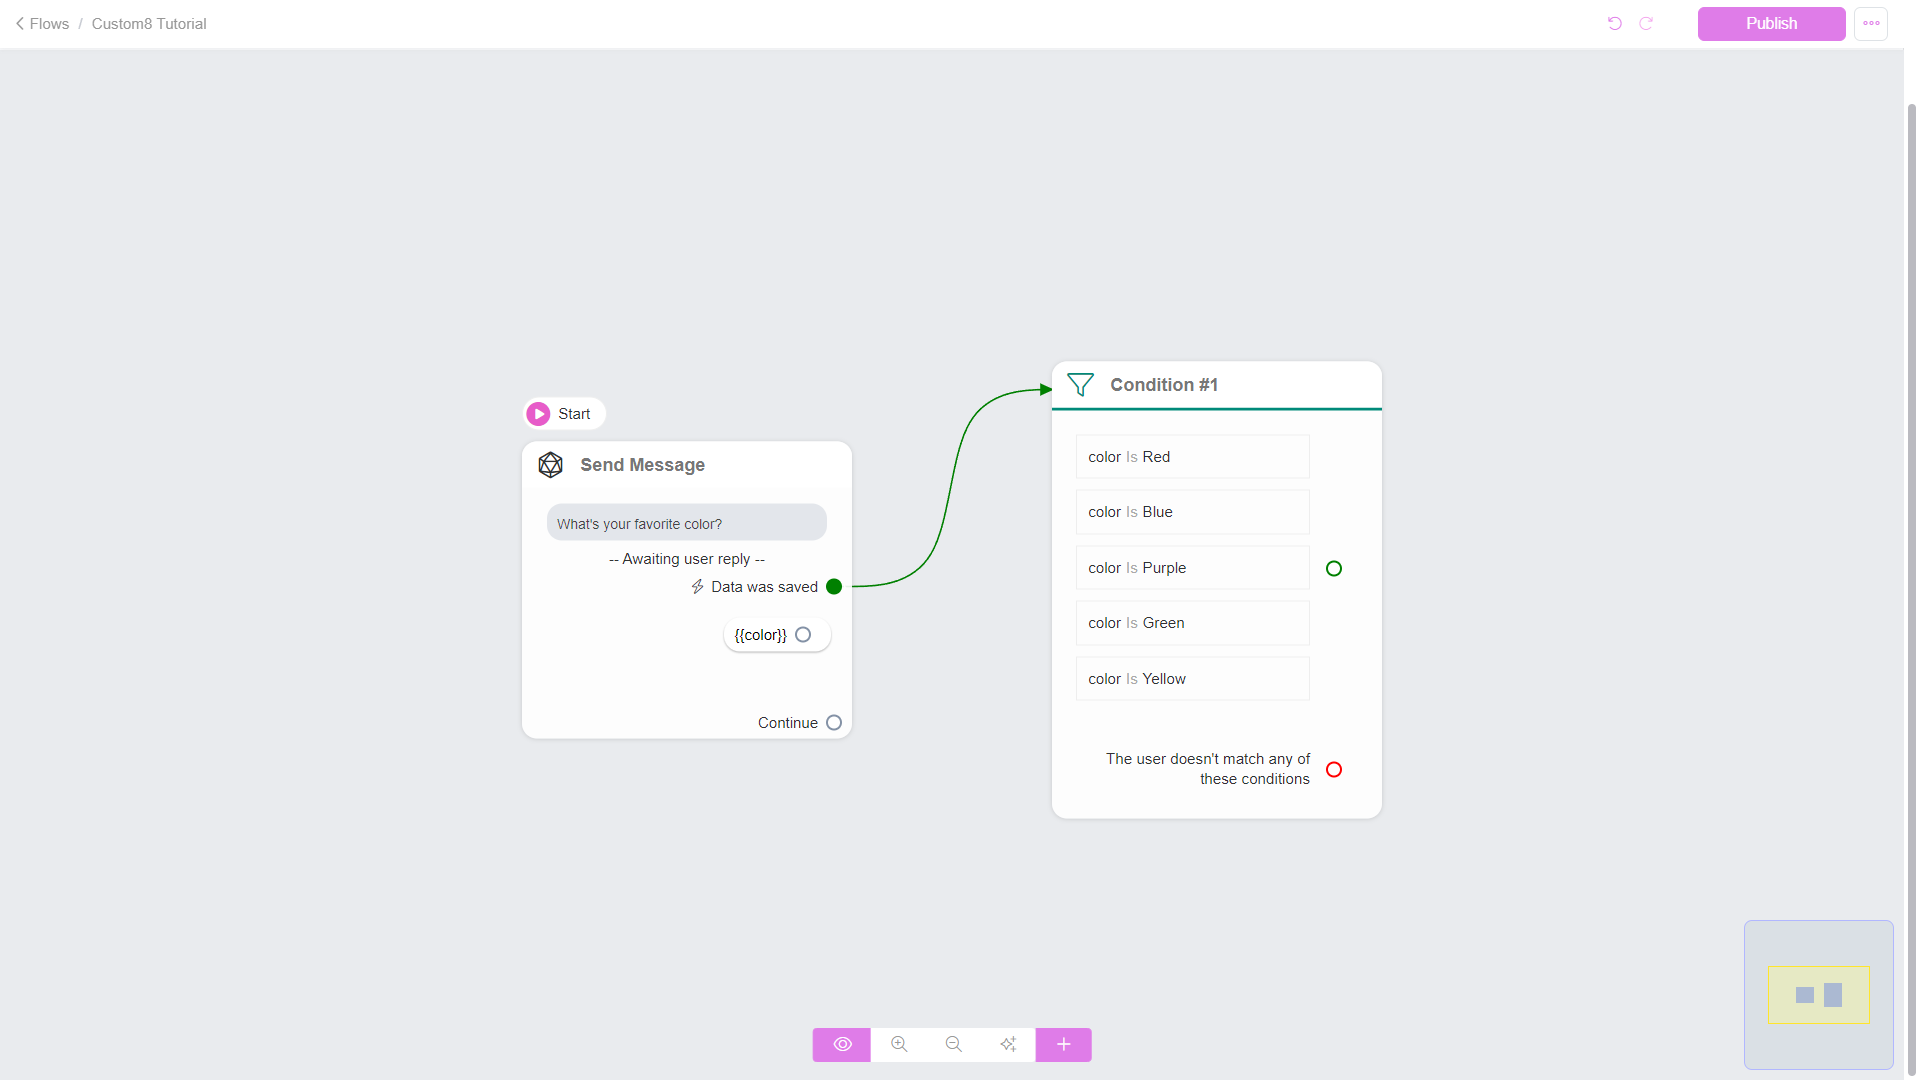Screen dimensions: 1920x1080
Task: Click the Send Message node icon
Action: (x=550, y=465)
